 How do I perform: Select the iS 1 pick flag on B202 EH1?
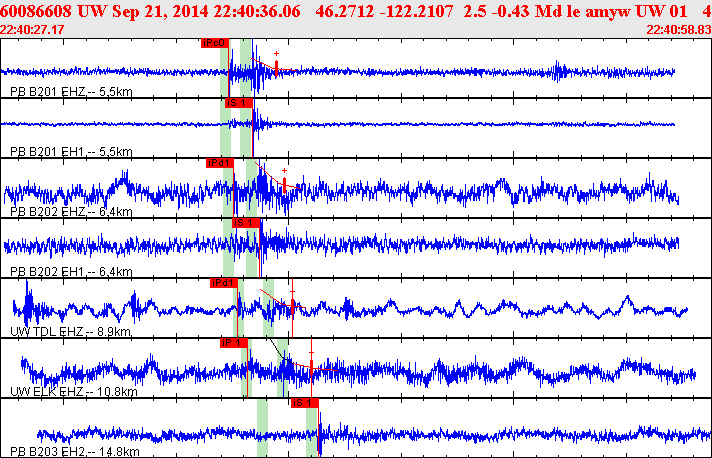click(246, 223)
